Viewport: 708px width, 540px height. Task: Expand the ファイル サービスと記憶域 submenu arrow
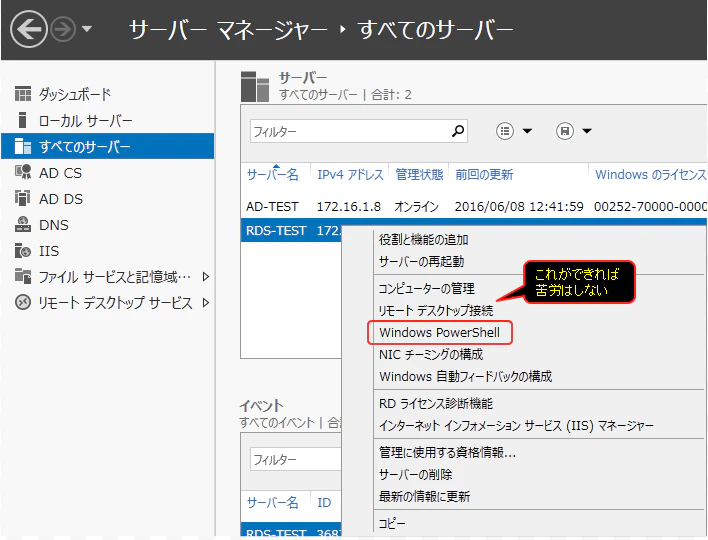206,277
